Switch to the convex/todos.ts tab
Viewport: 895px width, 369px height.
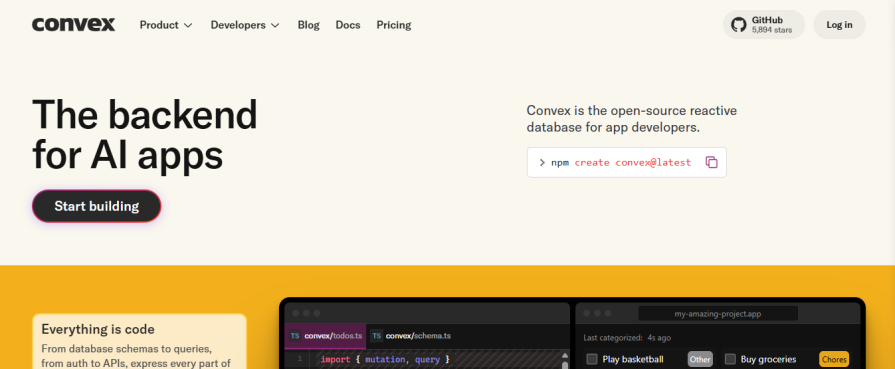pyautogui.click(x=326, y=336)
